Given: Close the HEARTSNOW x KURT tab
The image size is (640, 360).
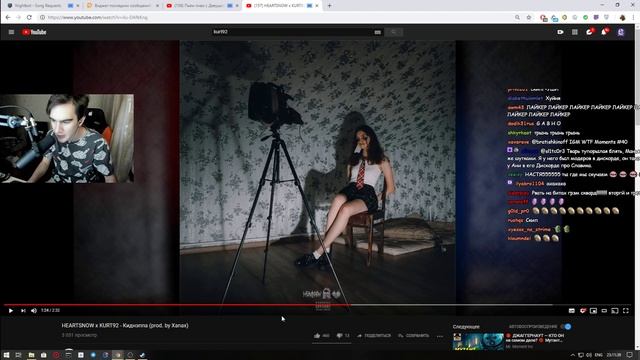Looking at the screenshot, I should pyautogui.click(x=317, y=6).
